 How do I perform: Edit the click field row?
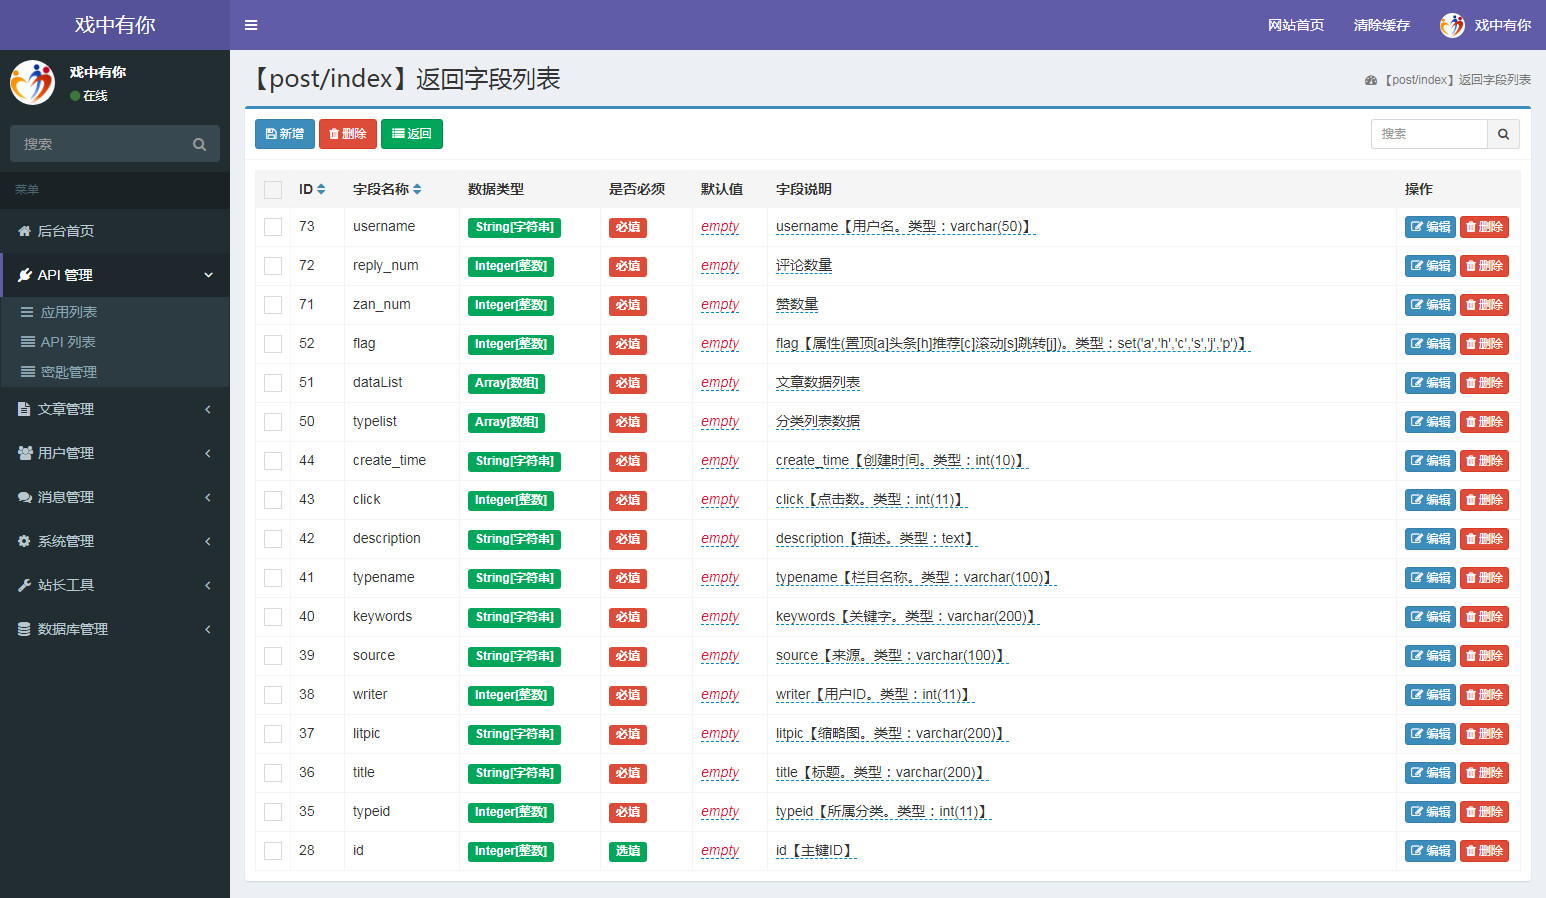click(x=1430, y=500)
